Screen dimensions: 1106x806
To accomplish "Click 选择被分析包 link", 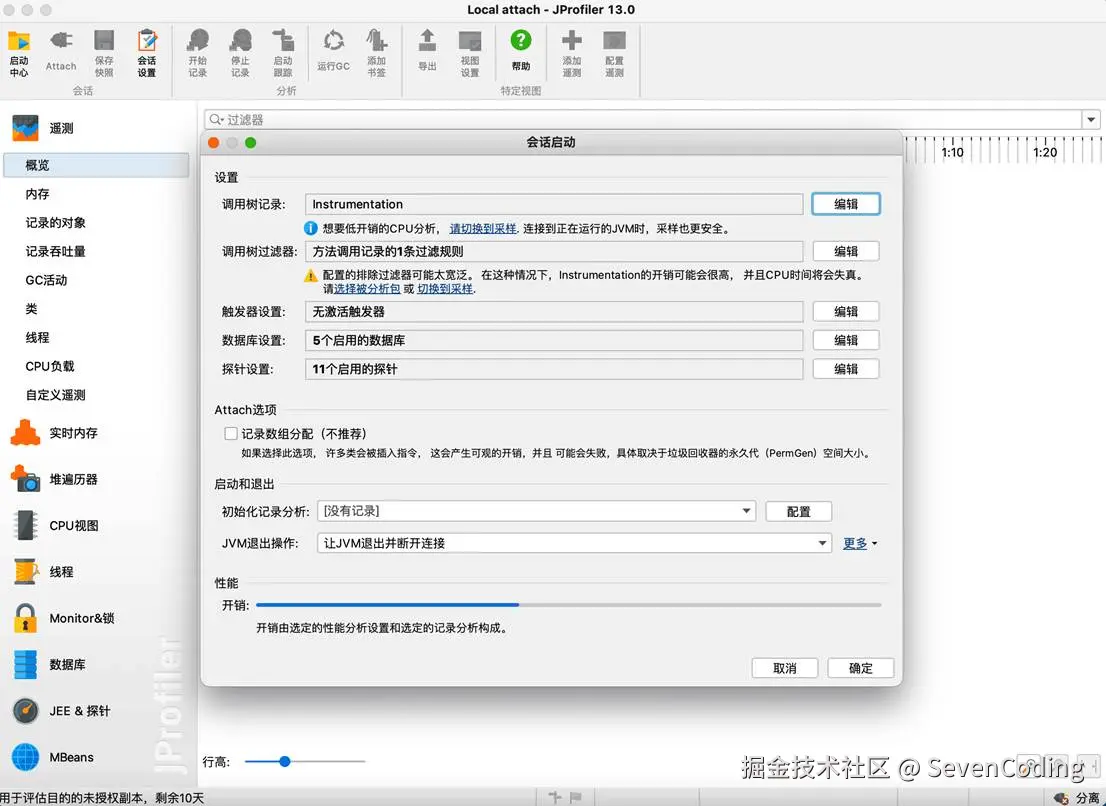I will [367, 288].
